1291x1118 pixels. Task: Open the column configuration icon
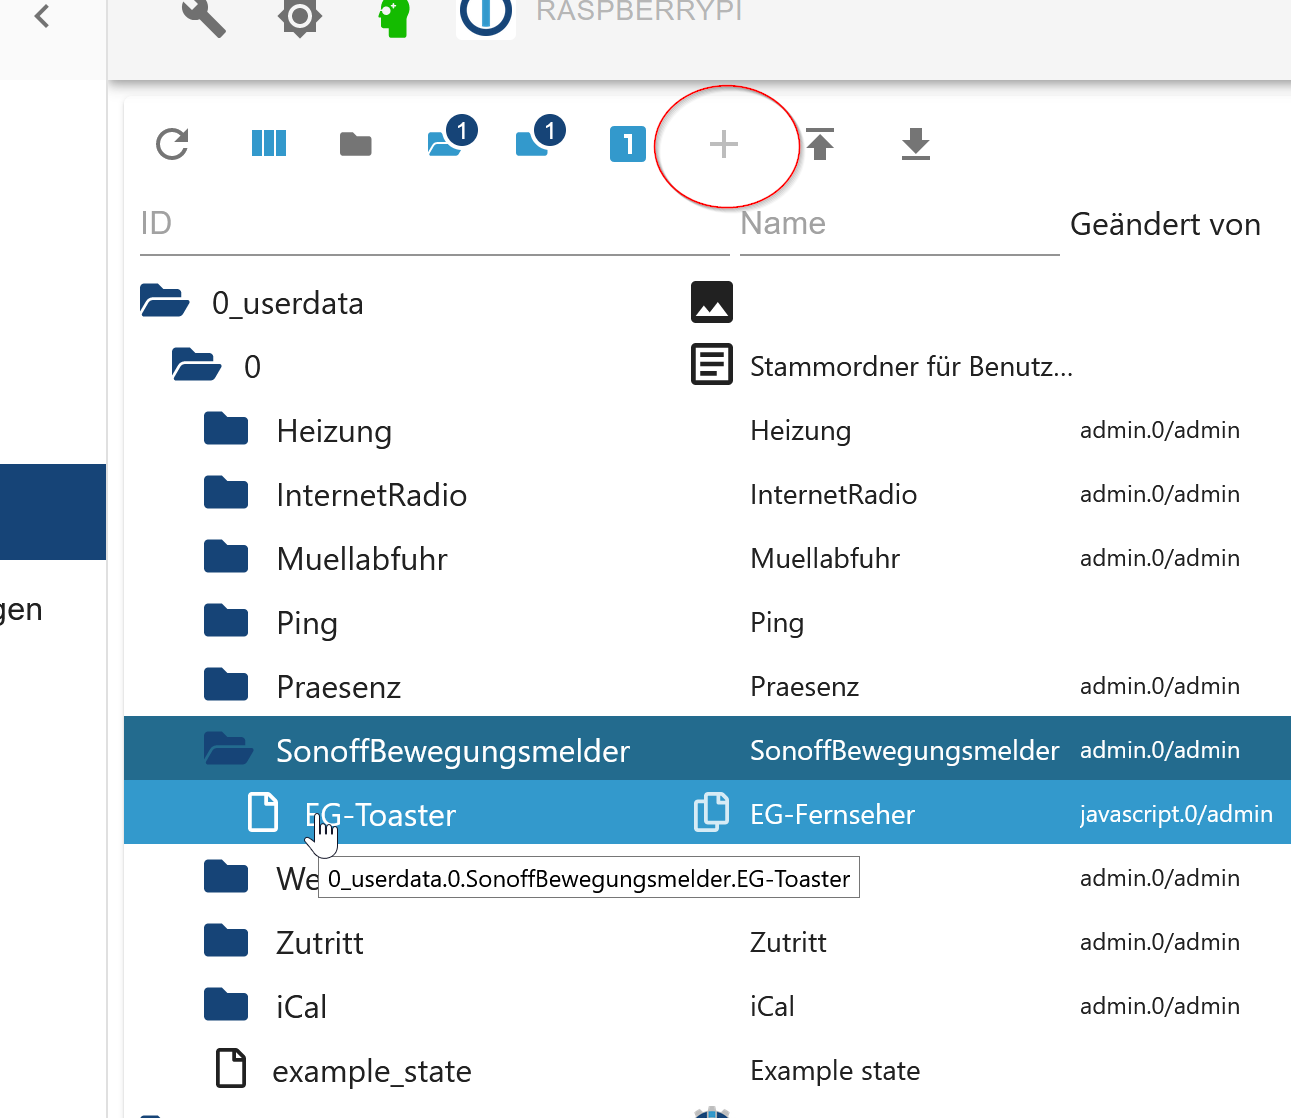pyautogui.click(x=269, y=144)
